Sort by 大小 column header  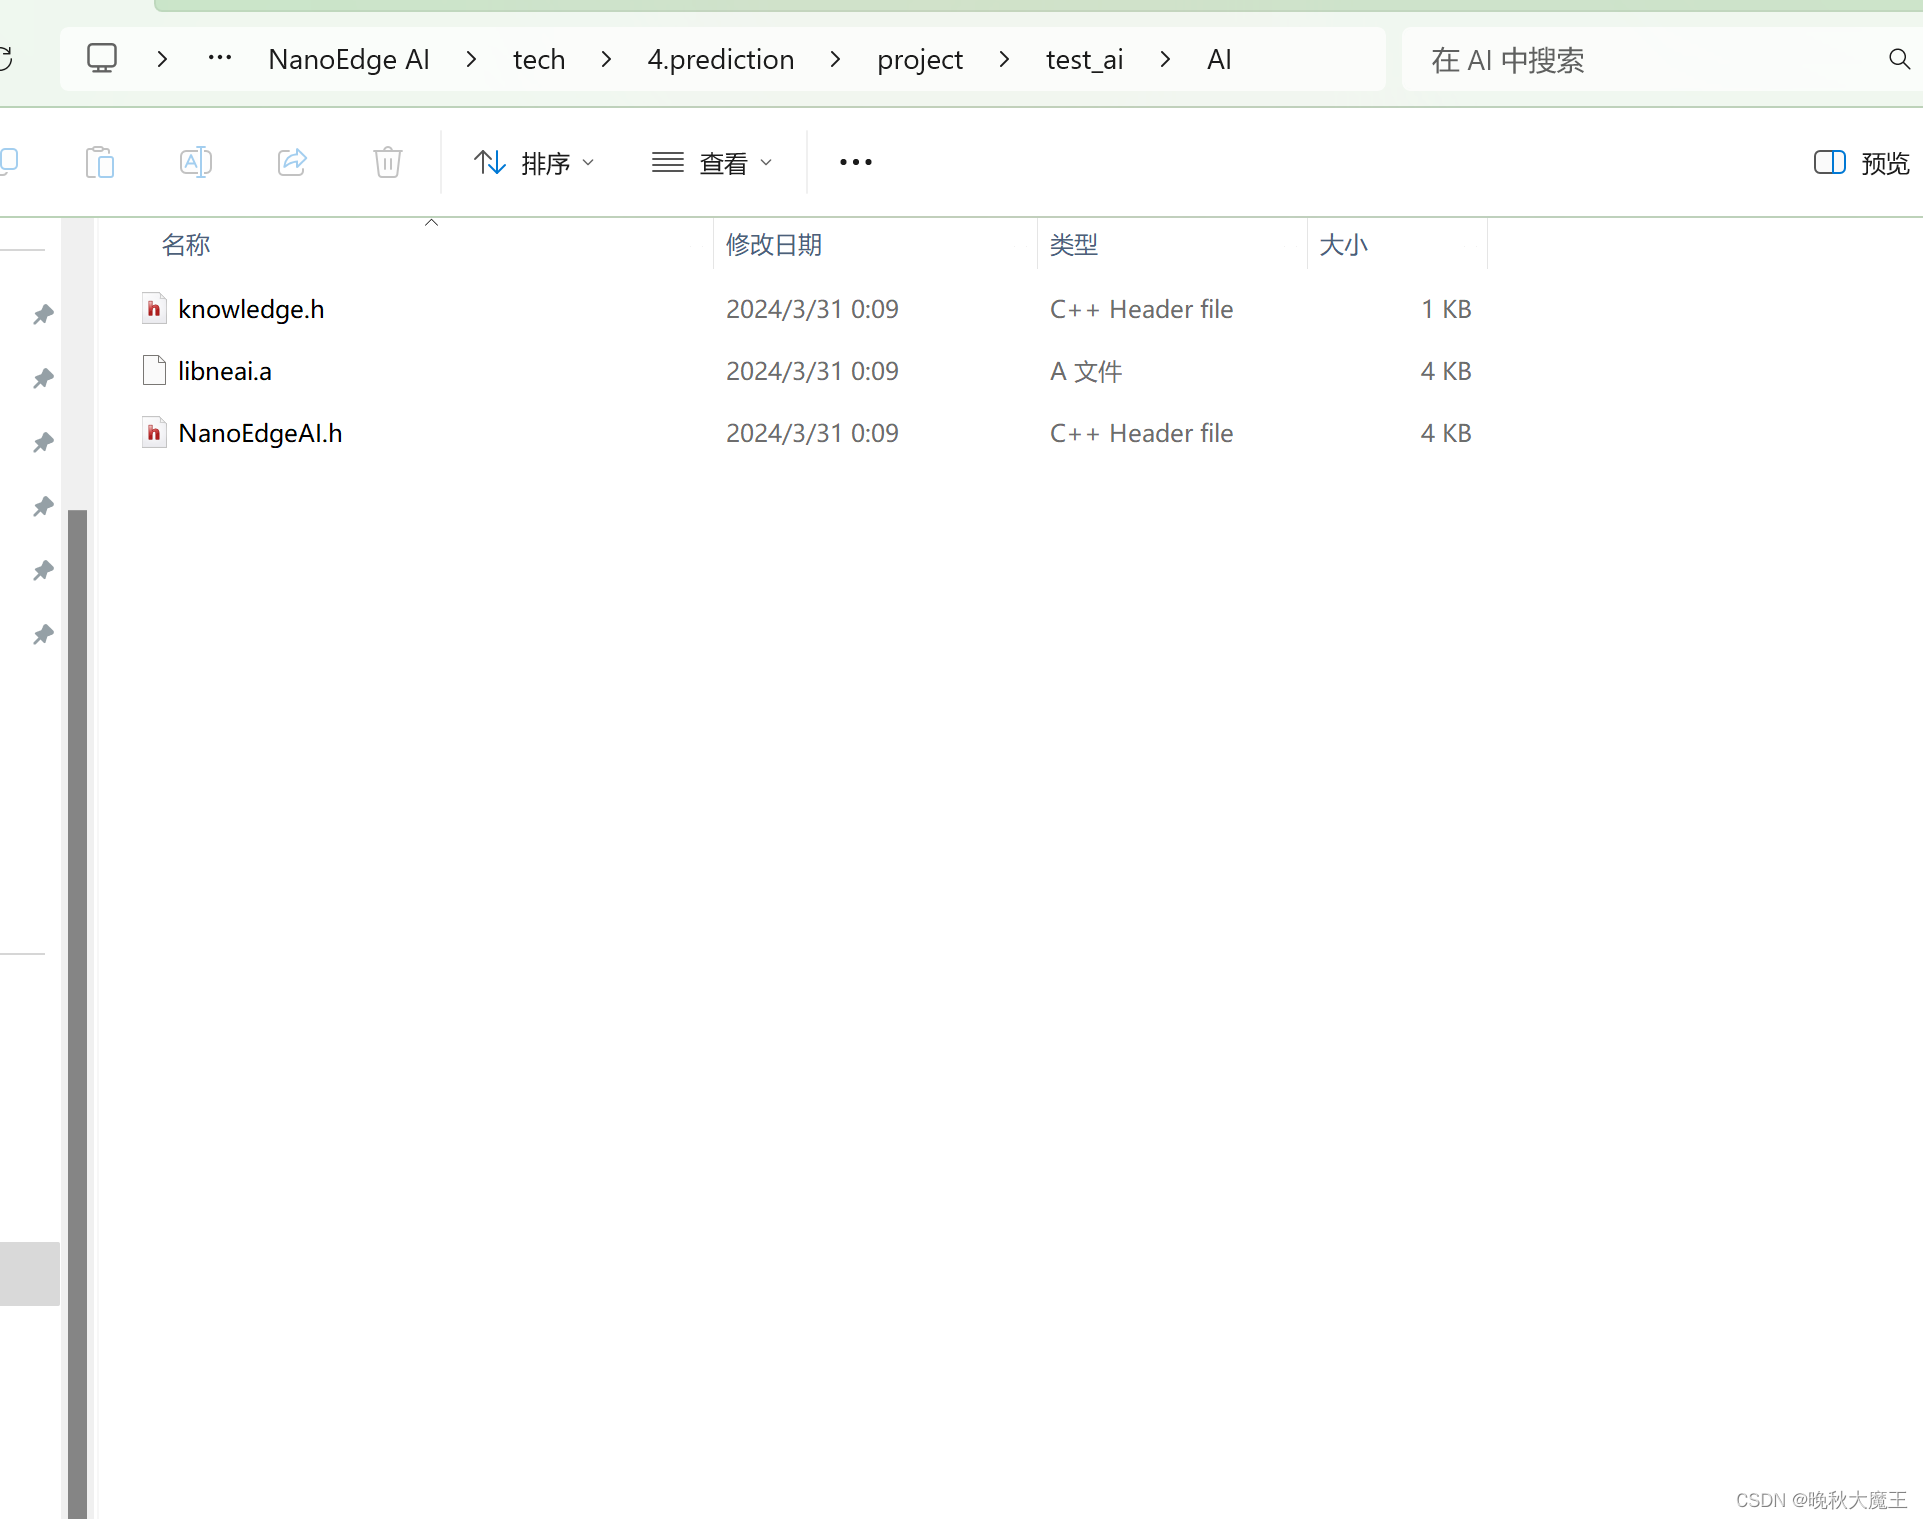pyautogui.click(x=1343, y=245)
